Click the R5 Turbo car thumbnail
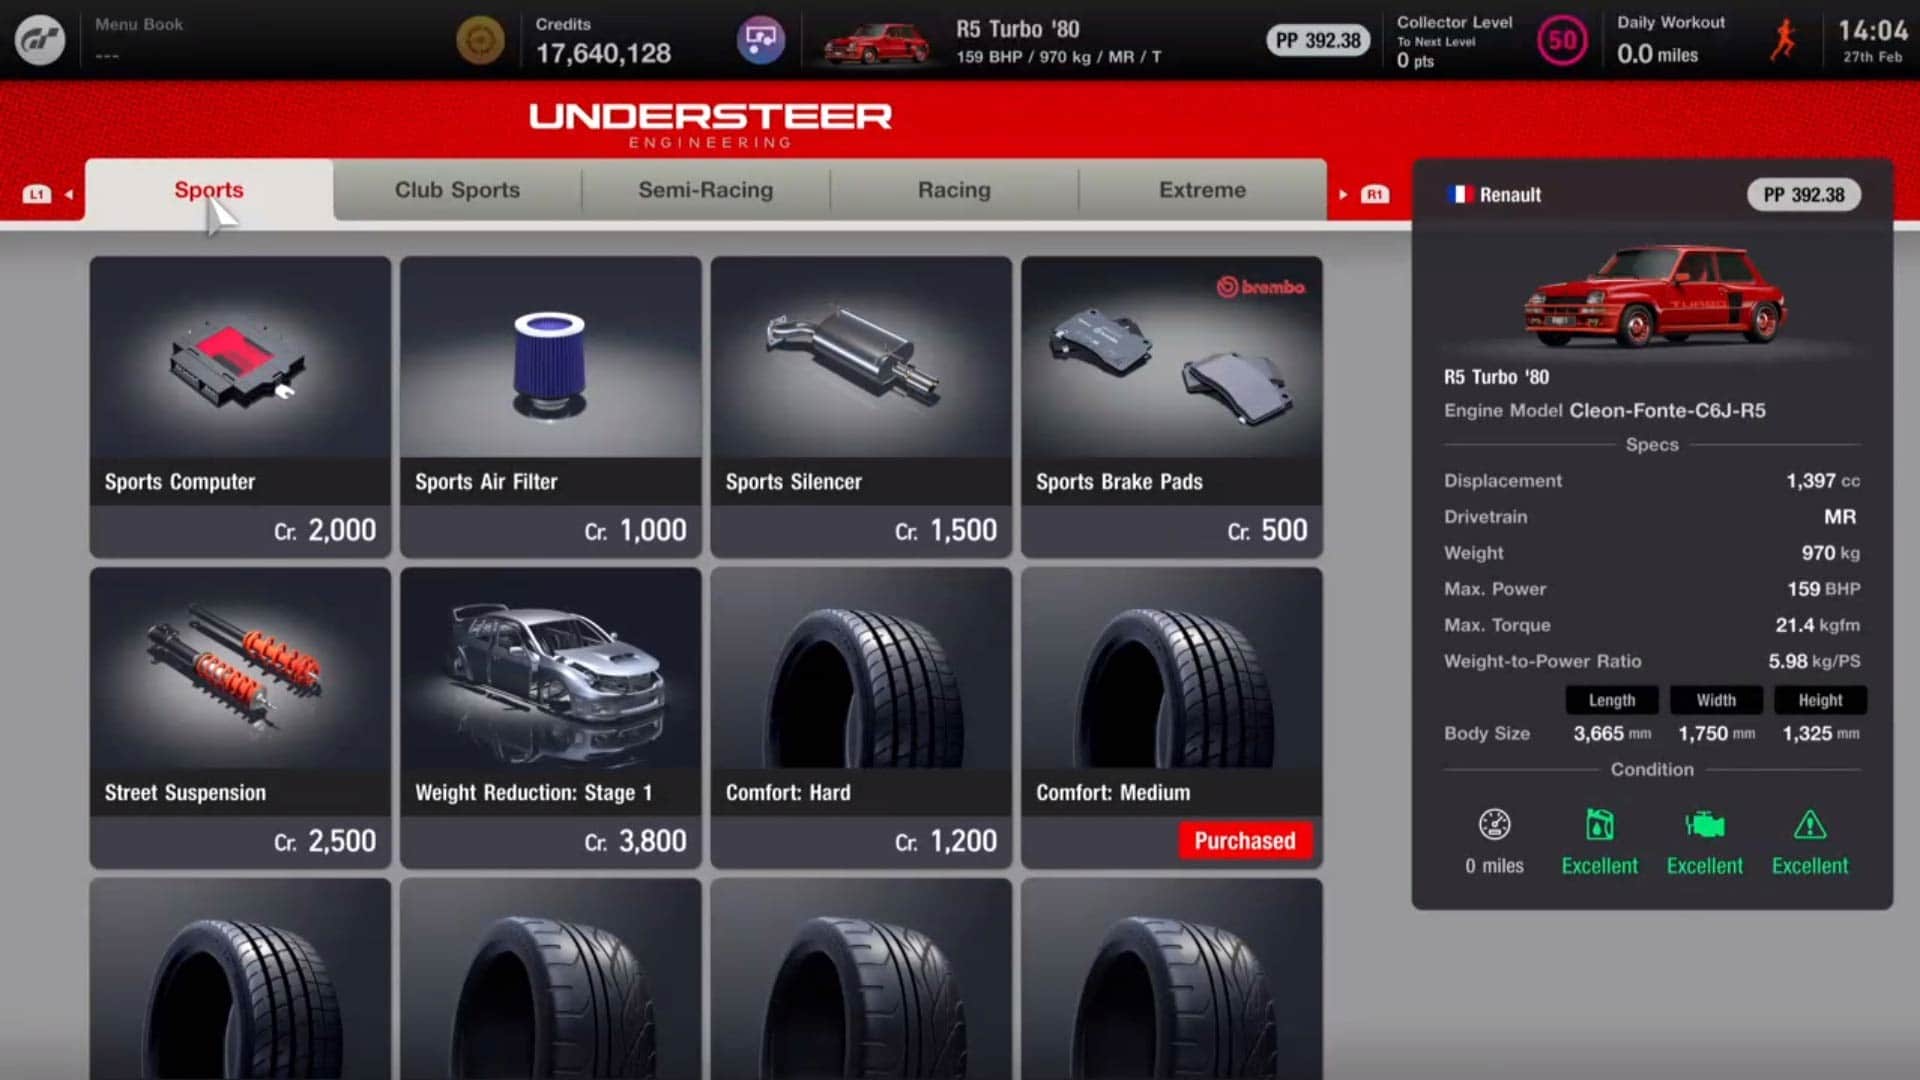This screenshot has width=1920, height=1080. [x=872, y=40]
